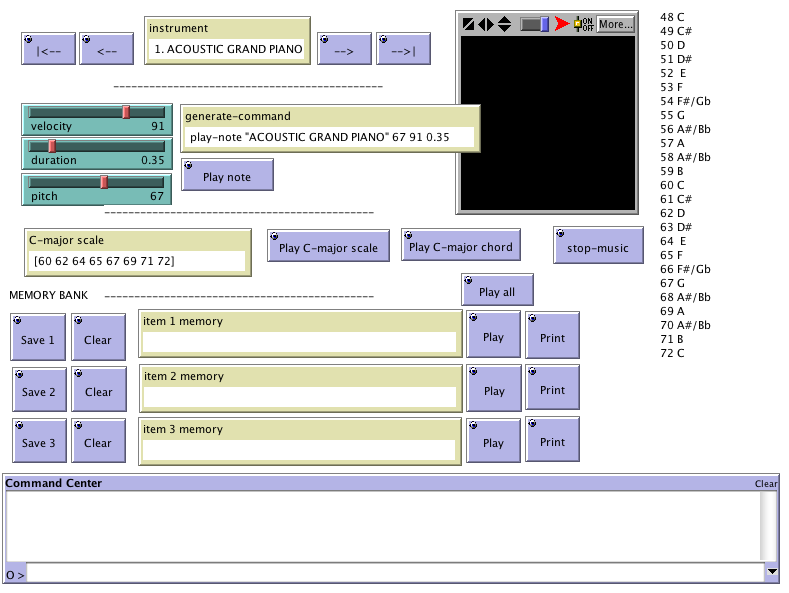The height and width of the screenshot is (593, 789).
Task: Open the More... view options button
Action: tap(615, 23)
